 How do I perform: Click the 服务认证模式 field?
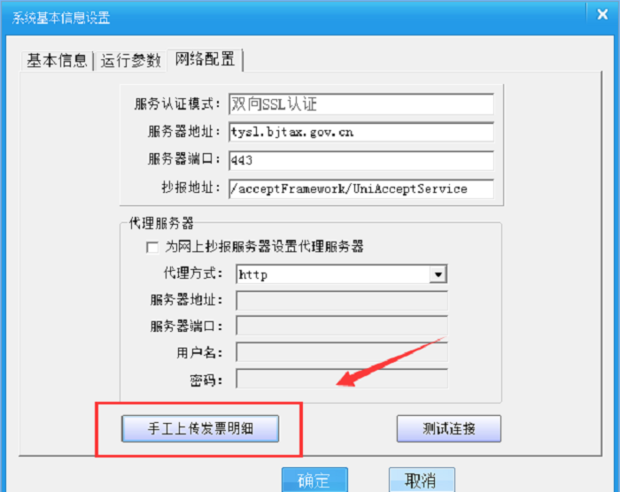coord(361,104)
